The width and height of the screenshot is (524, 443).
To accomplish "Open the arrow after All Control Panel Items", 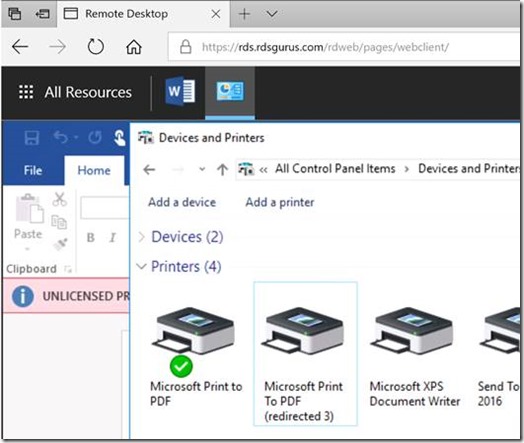I will 407,169.
